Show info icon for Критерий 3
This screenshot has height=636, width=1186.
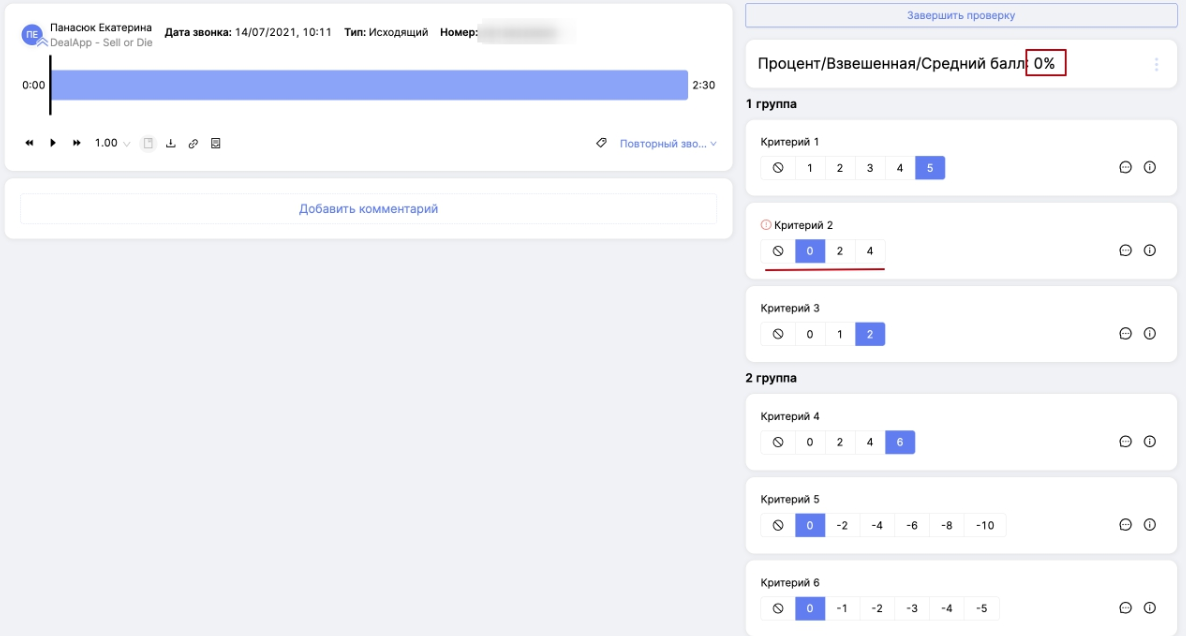point(1149,334)
